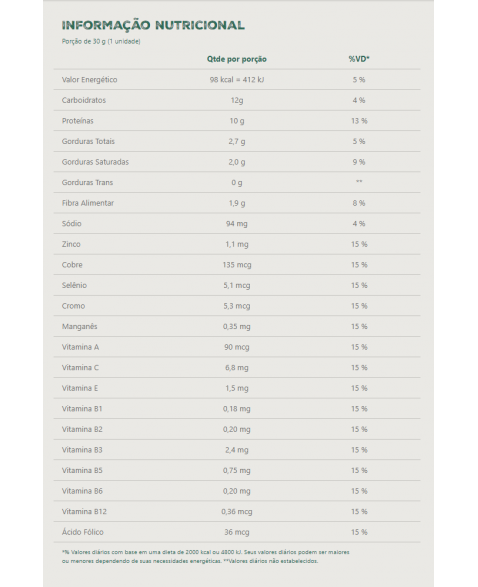The width and height of the screenshot is (478, 587).
Task: Select the Vitamina B12 row label
Action: pyautogui.click(x=84, y=511)
